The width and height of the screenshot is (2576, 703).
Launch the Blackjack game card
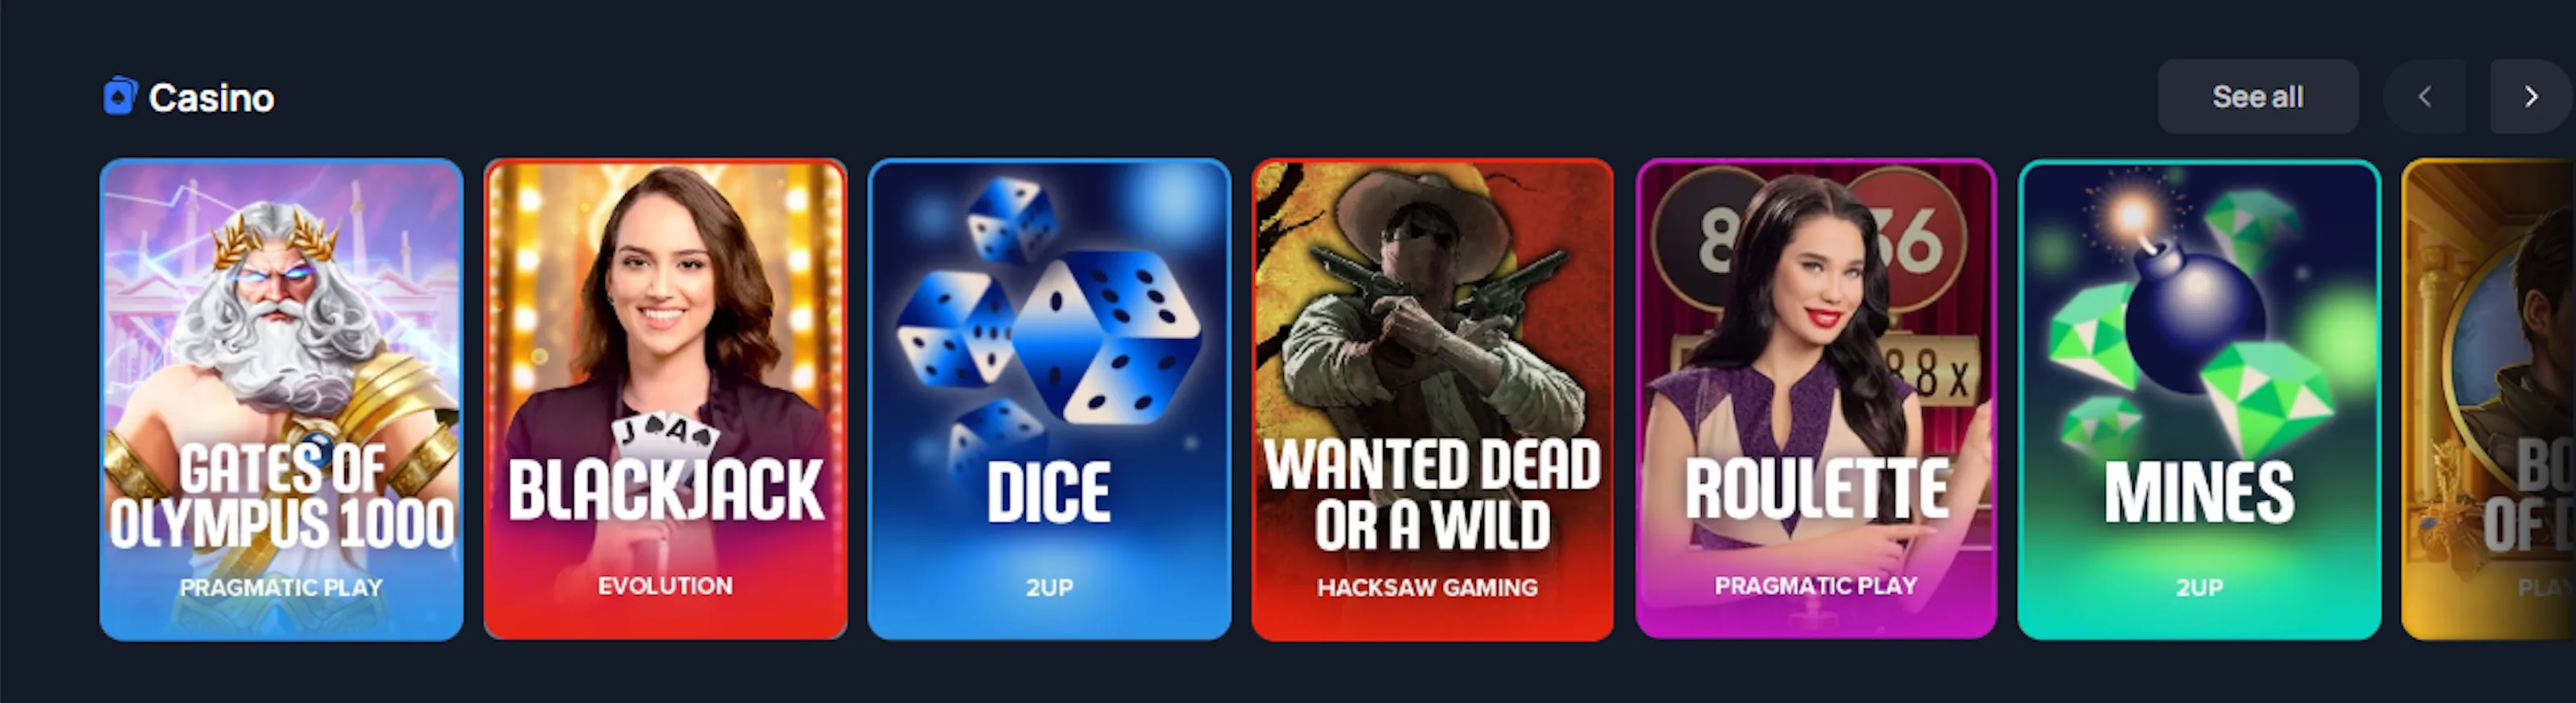click(x=665, y=399)
